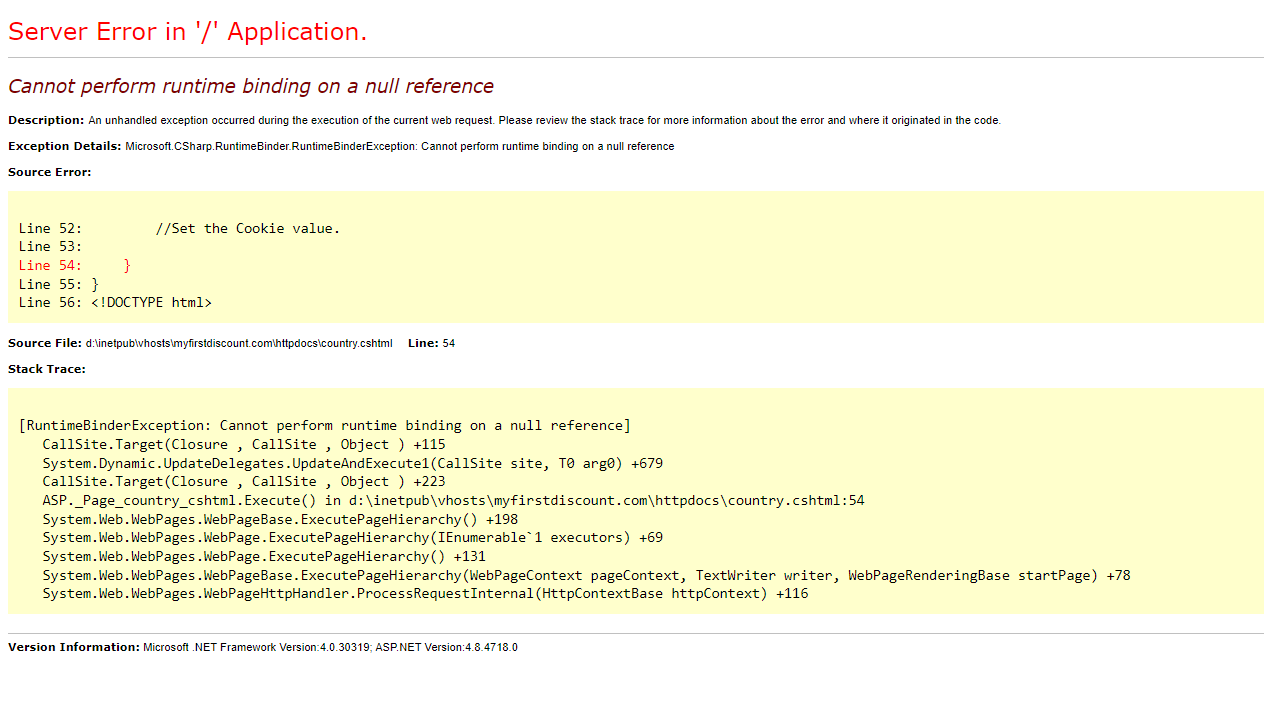Click the 'Source File:' label
Image resolution: width=1264 pixels, height=720 pixels.
pos(45,343)
